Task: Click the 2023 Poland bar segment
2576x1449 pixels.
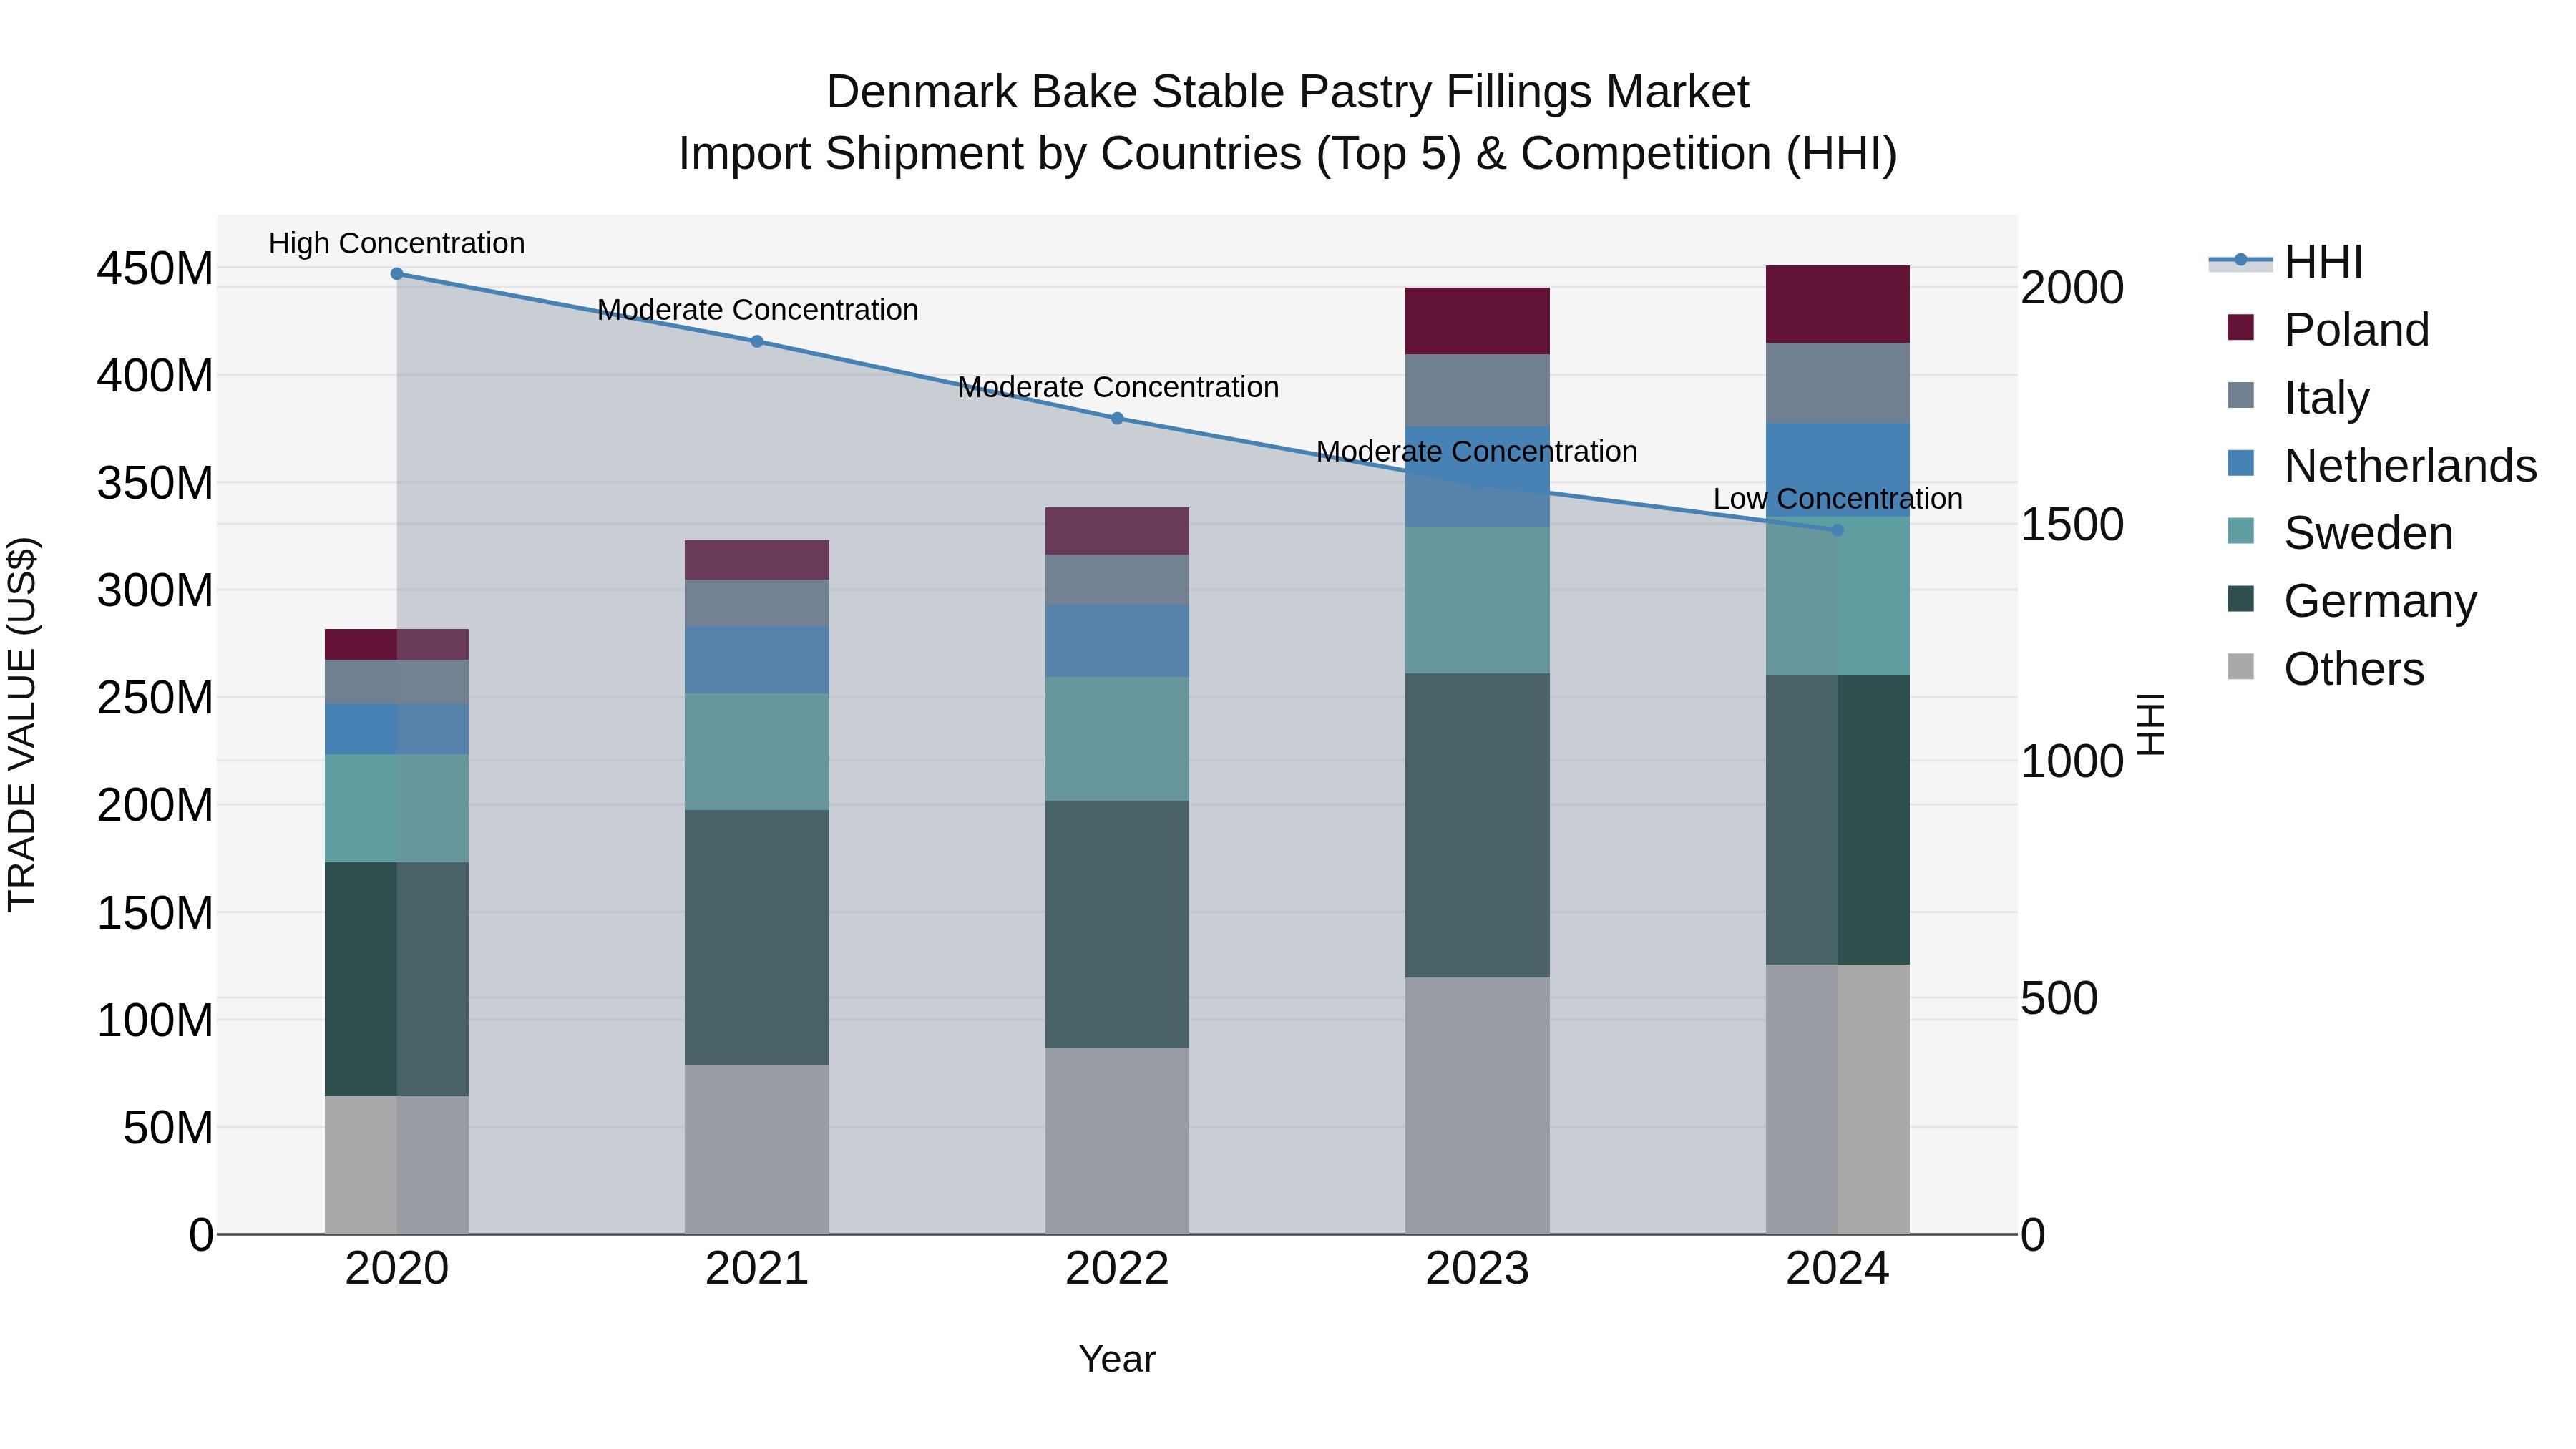Action: pos(1477,321)
